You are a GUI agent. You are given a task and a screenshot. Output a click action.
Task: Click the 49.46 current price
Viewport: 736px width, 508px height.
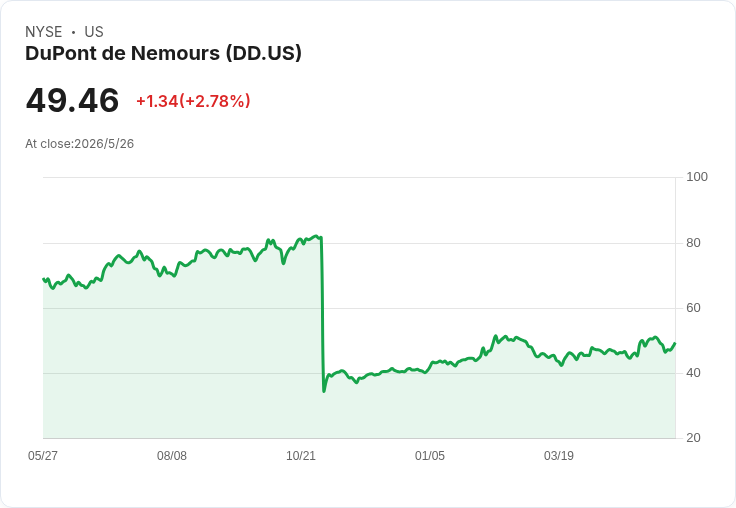tap(72, 100)
